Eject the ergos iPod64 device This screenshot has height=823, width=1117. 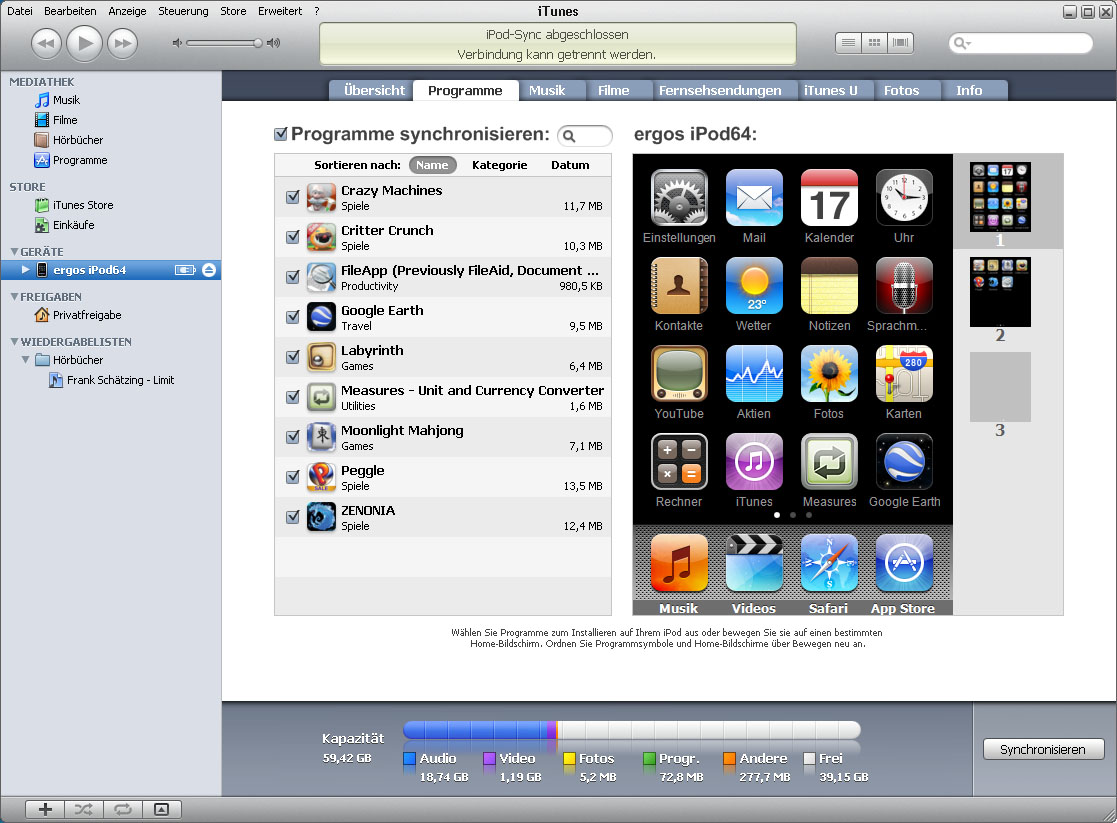209,270
